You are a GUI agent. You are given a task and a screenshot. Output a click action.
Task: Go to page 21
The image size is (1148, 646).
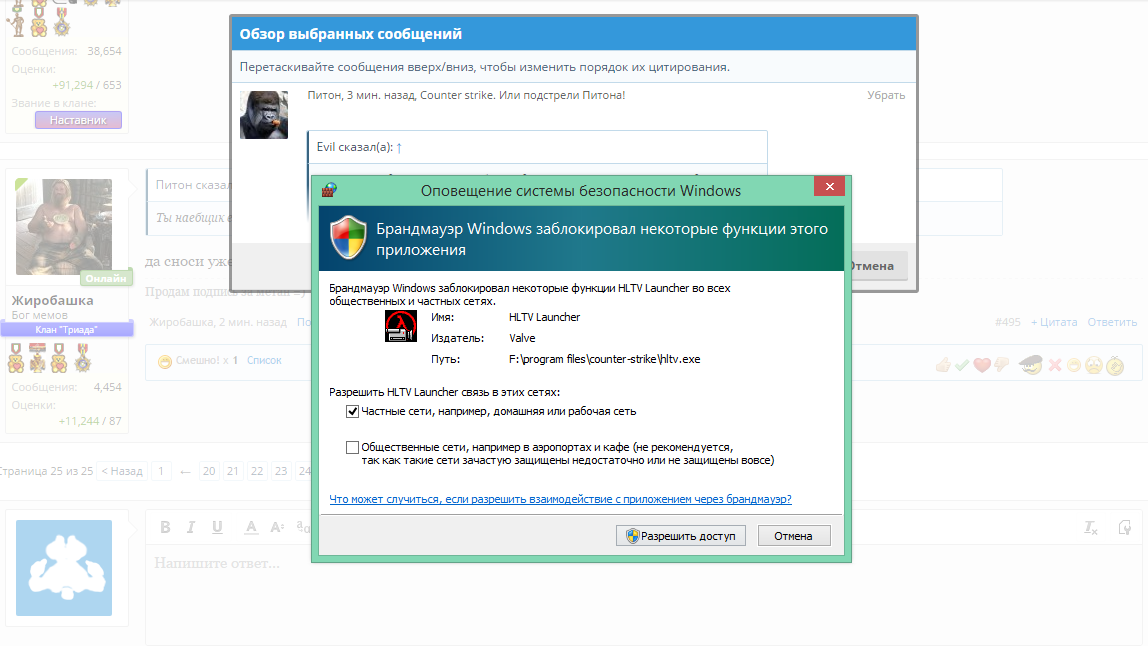click(x=233, y=471)
